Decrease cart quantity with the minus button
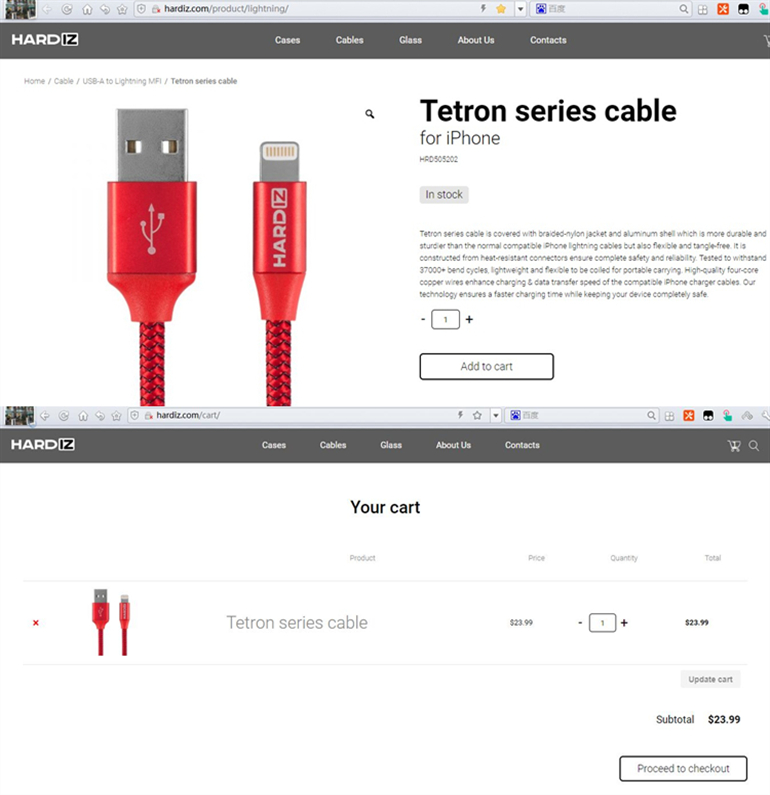 [x=580, y=623]
